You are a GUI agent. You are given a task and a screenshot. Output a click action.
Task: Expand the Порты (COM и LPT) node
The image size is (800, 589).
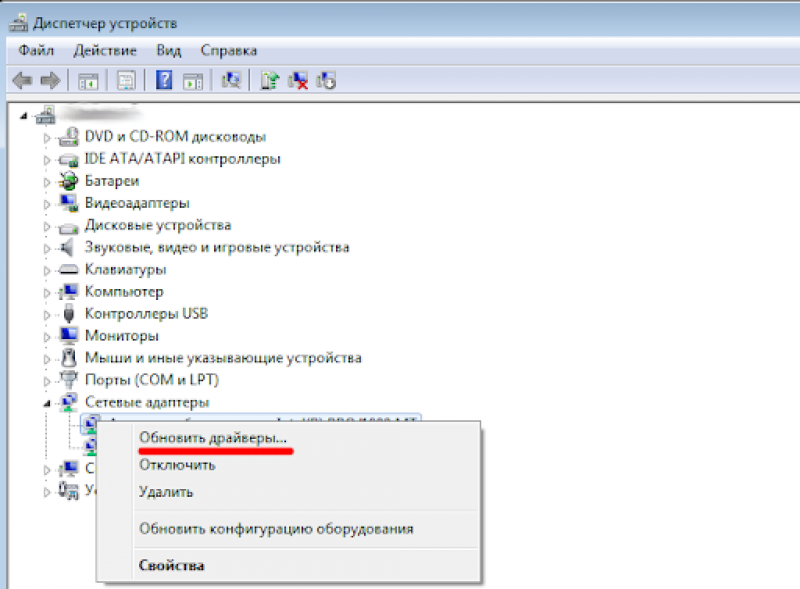click(x=47, y=381)
